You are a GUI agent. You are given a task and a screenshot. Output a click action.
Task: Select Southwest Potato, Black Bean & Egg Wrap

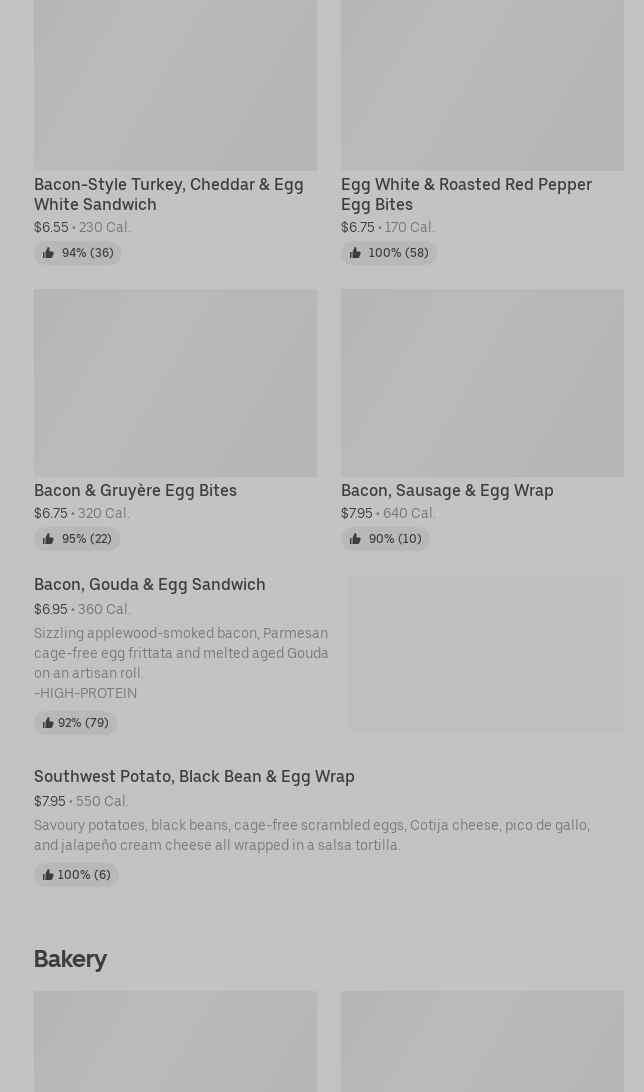(x=194, y=776)
